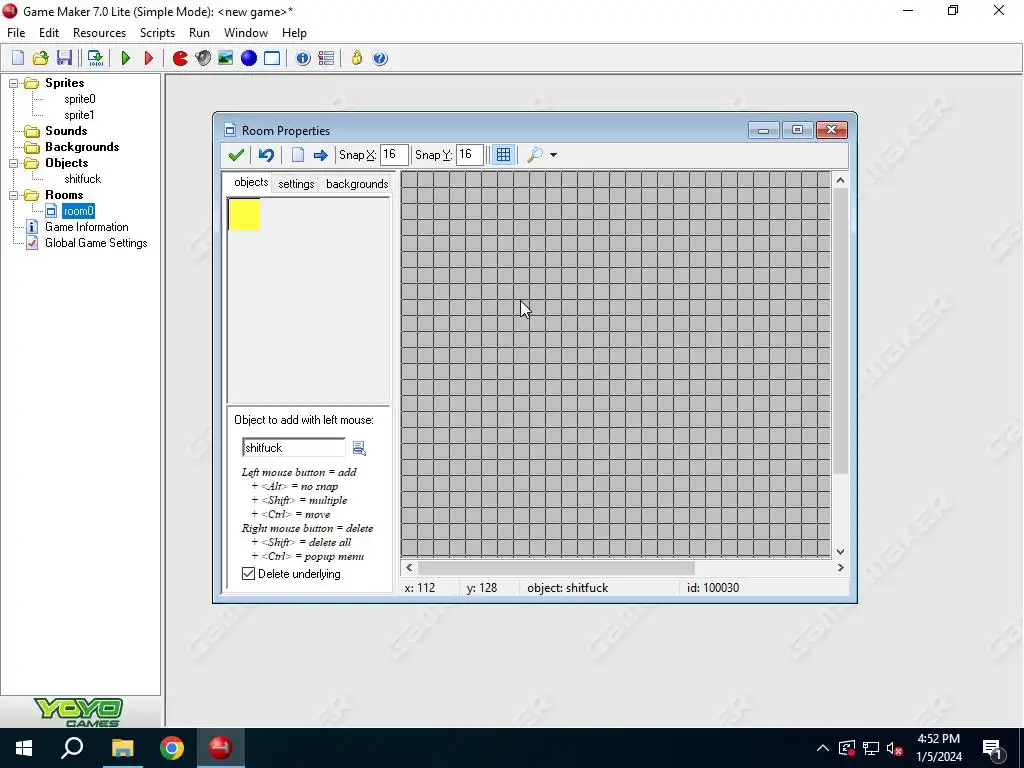The height and width of the screenshot is (768, 1024).
Task: Open the Run menu
Action: (199, 33)
